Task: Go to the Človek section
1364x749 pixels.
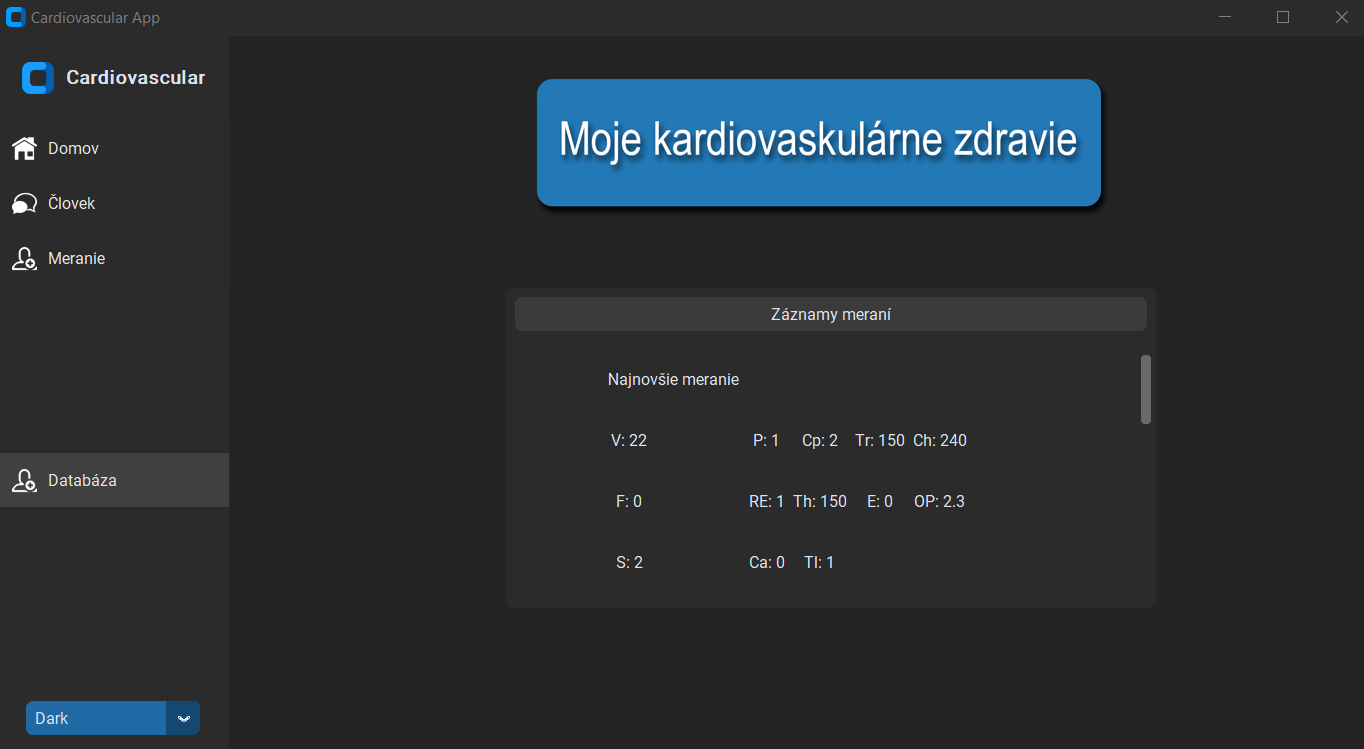Action: 114,203
